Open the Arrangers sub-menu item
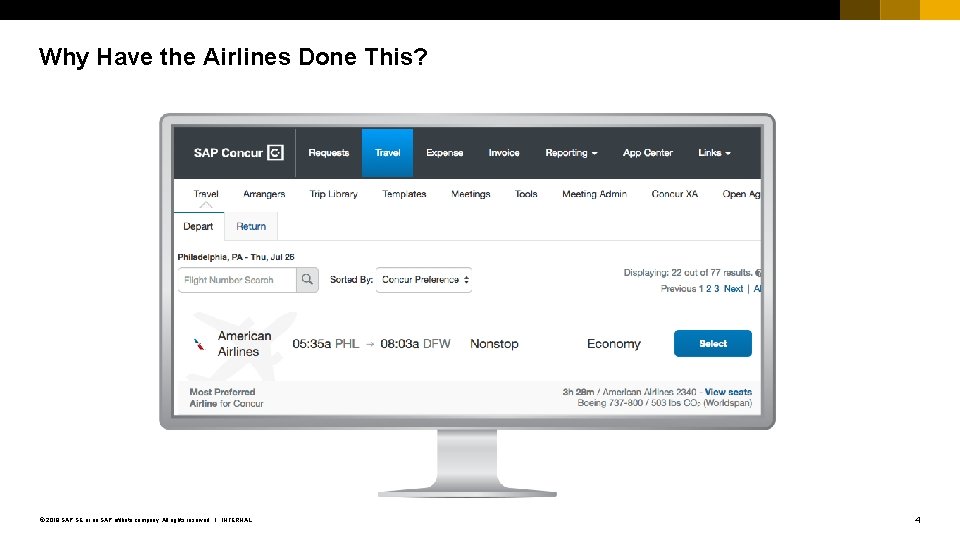The image size is (960, 540). coord(264,194)
